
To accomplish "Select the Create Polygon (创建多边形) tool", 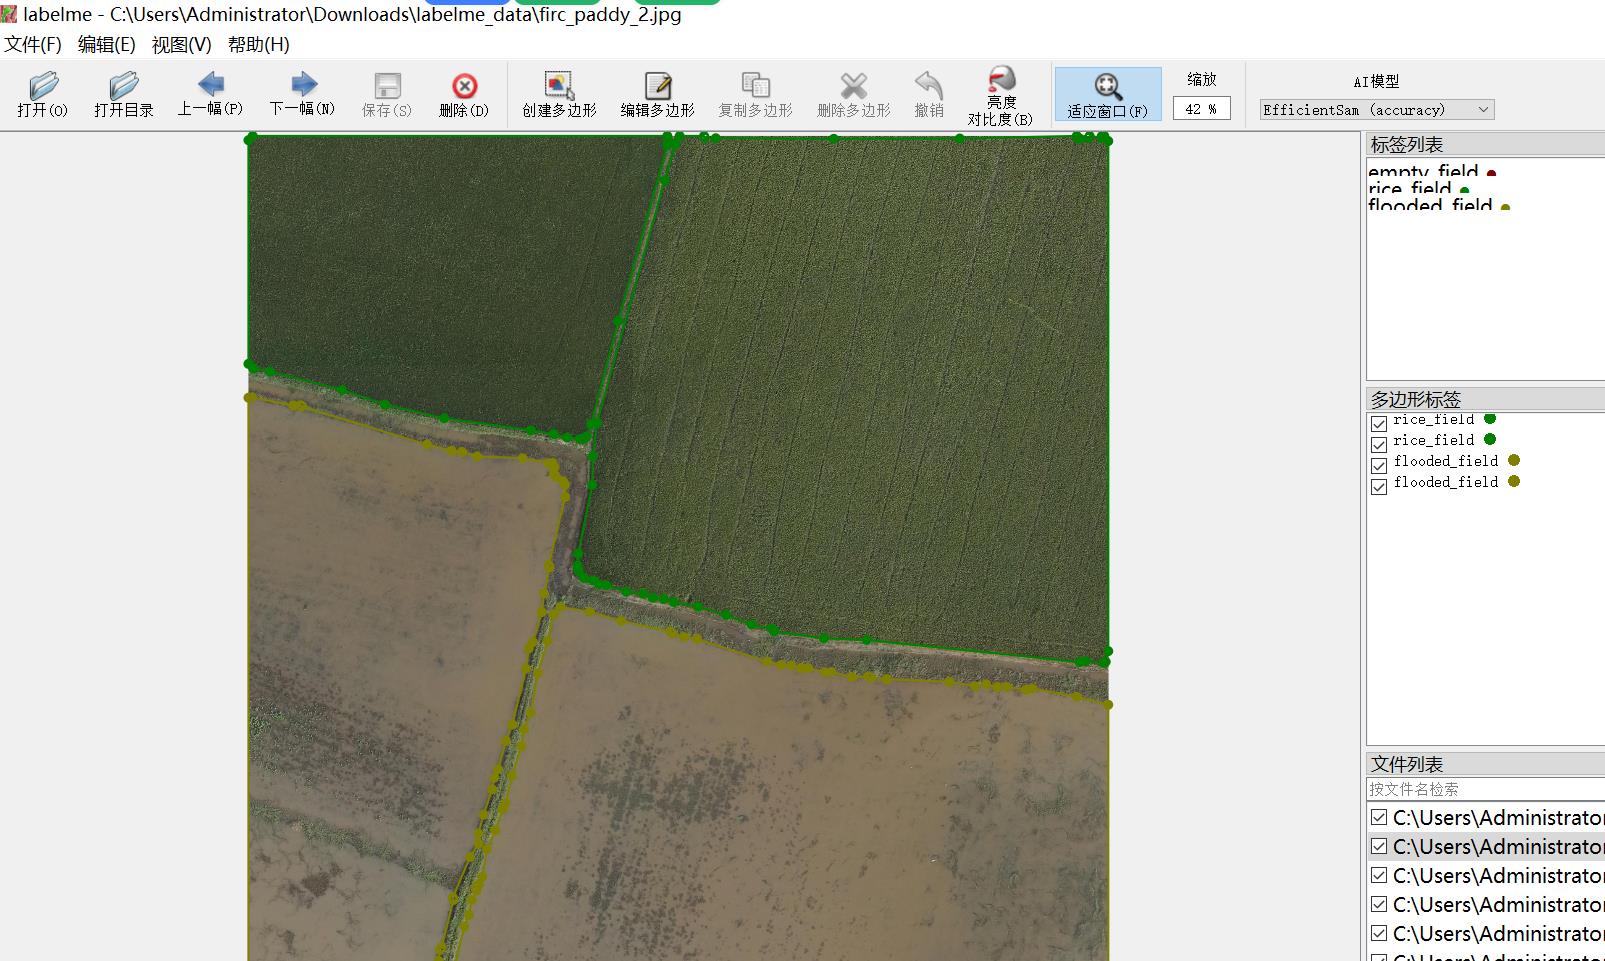I will pos(559,94).
